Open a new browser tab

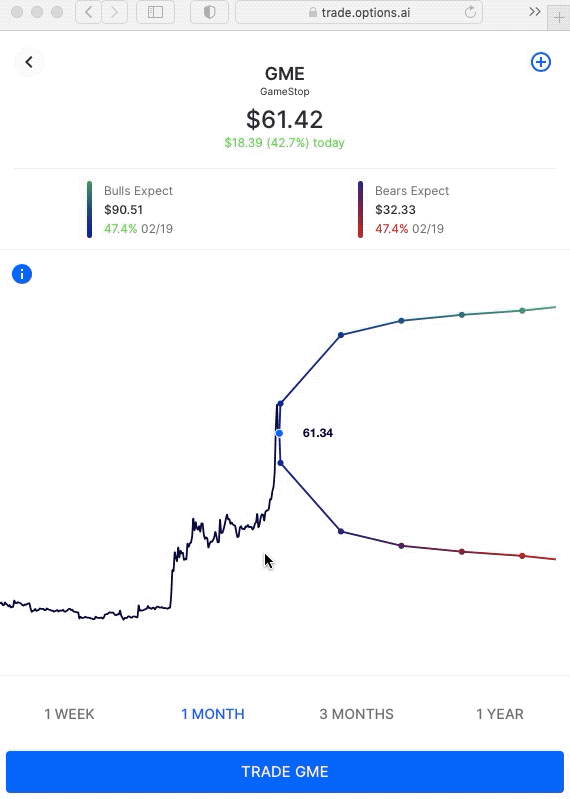pyautogui.click(x=559, y=17)
